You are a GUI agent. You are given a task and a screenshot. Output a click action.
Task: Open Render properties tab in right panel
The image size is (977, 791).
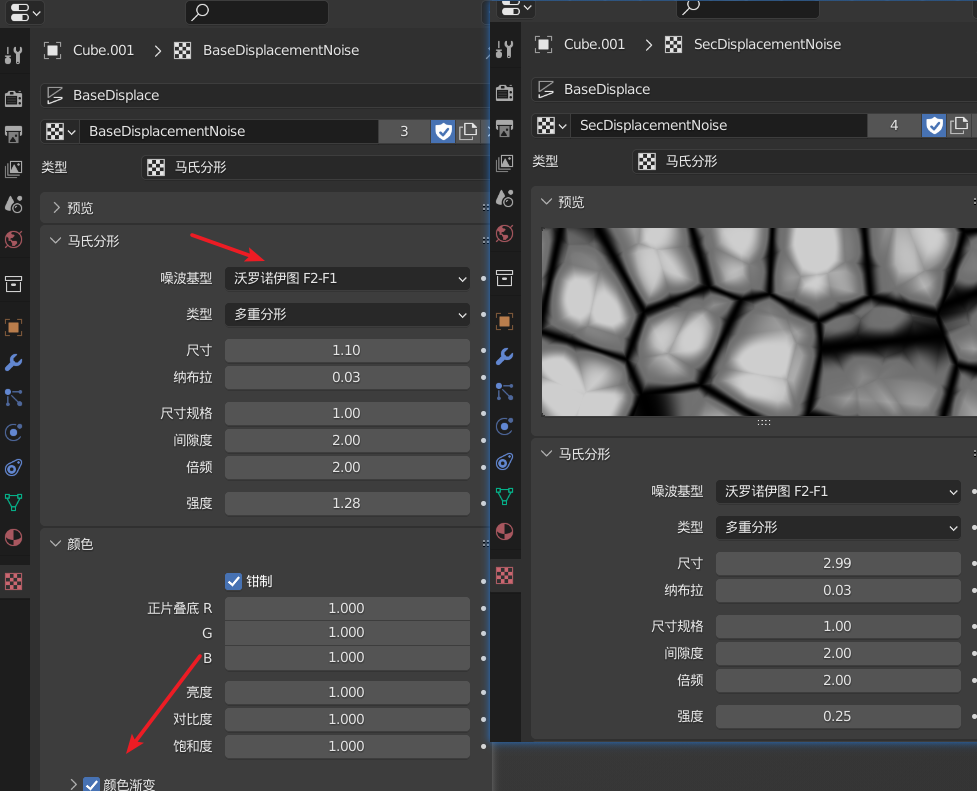point(505,92)
